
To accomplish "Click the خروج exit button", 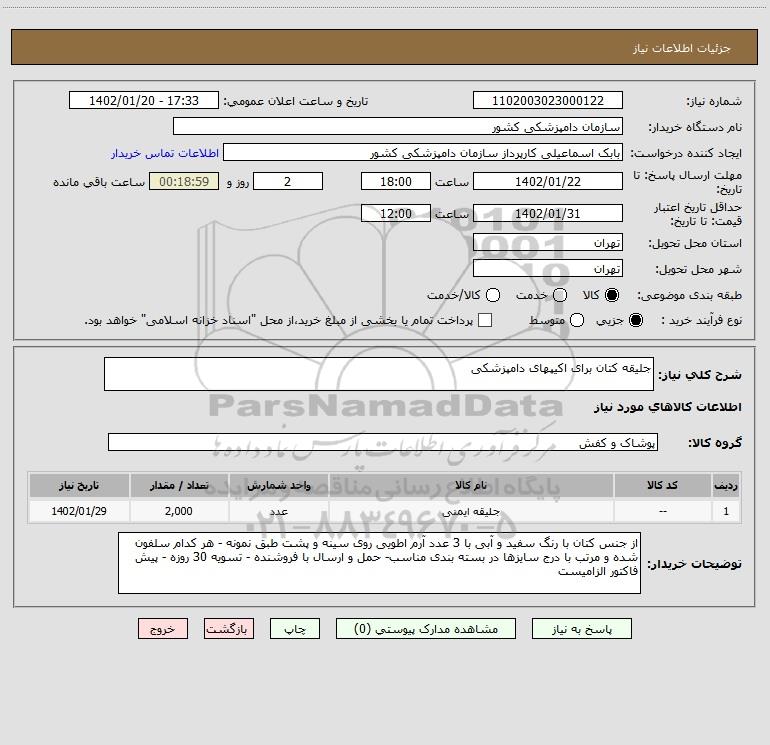I will (x=163, y=629).
